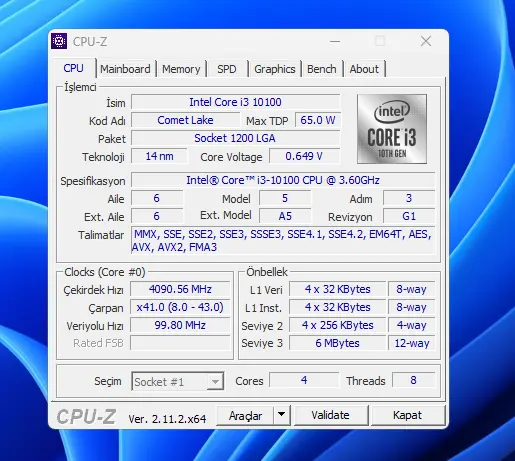Open the Bench tab
Screen dimensions: 515x461
(x=322, y=69)
